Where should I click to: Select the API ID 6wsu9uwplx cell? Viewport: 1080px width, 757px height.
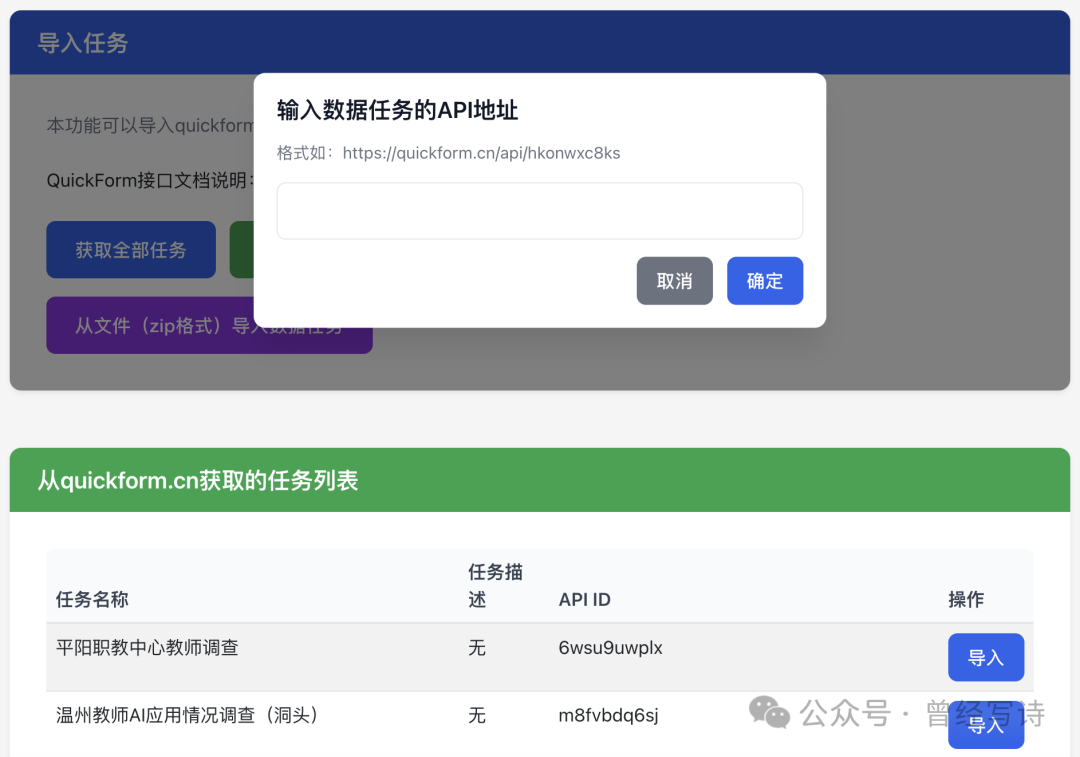click(610, 648)
